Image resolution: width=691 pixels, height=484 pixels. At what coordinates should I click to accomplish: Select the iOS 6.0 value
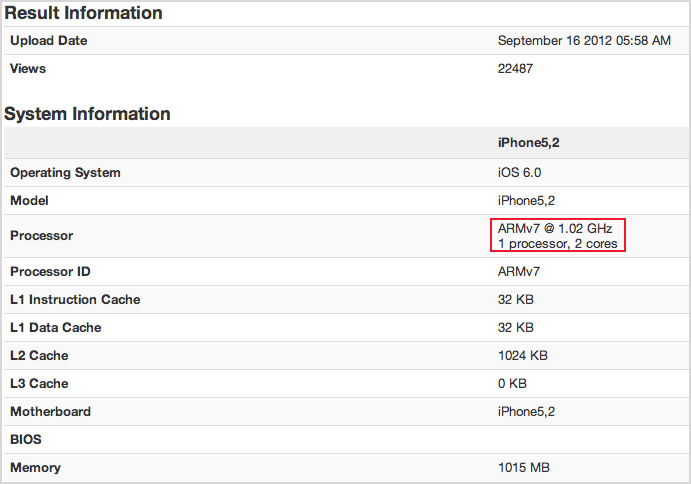(519, 173)
